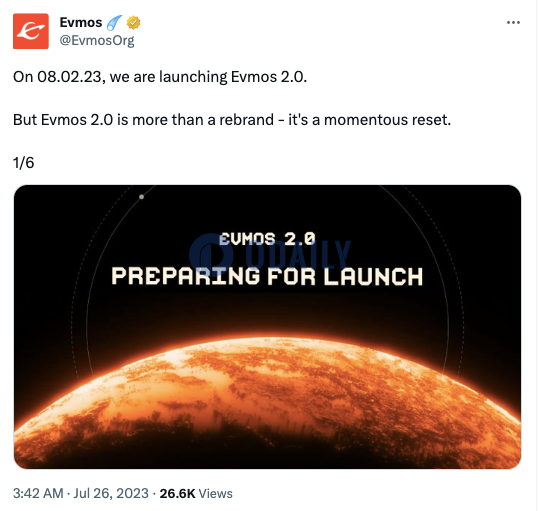Click the 3:42 AM timestamp
540x511 pixels.
click(x=38, y=493)
